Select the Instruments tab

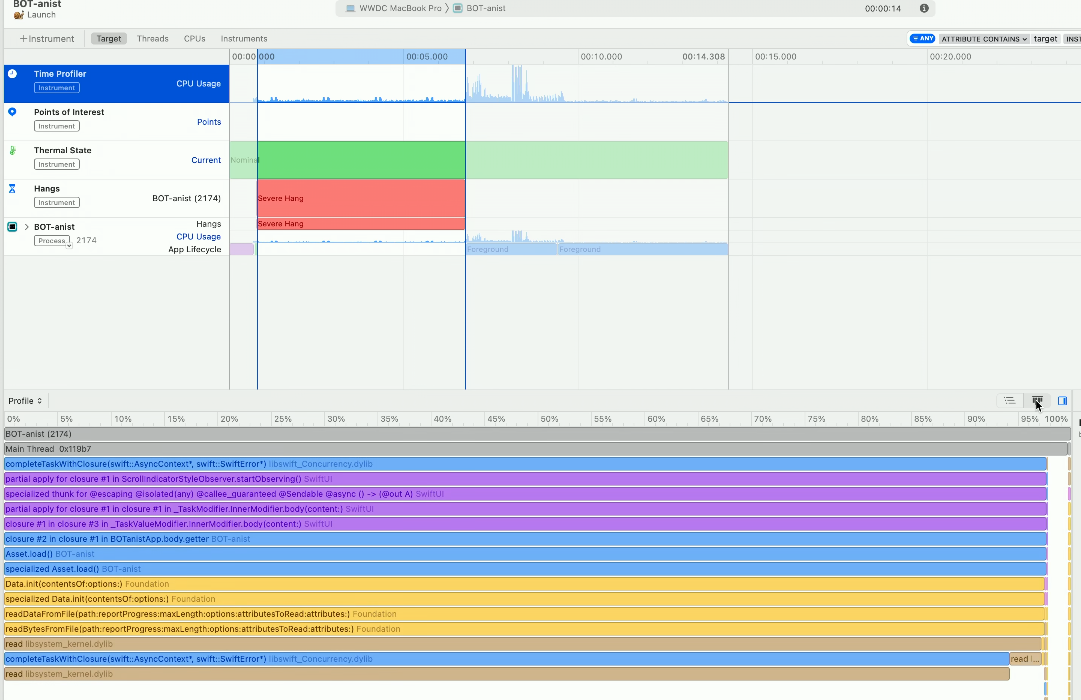click(244, 39)
